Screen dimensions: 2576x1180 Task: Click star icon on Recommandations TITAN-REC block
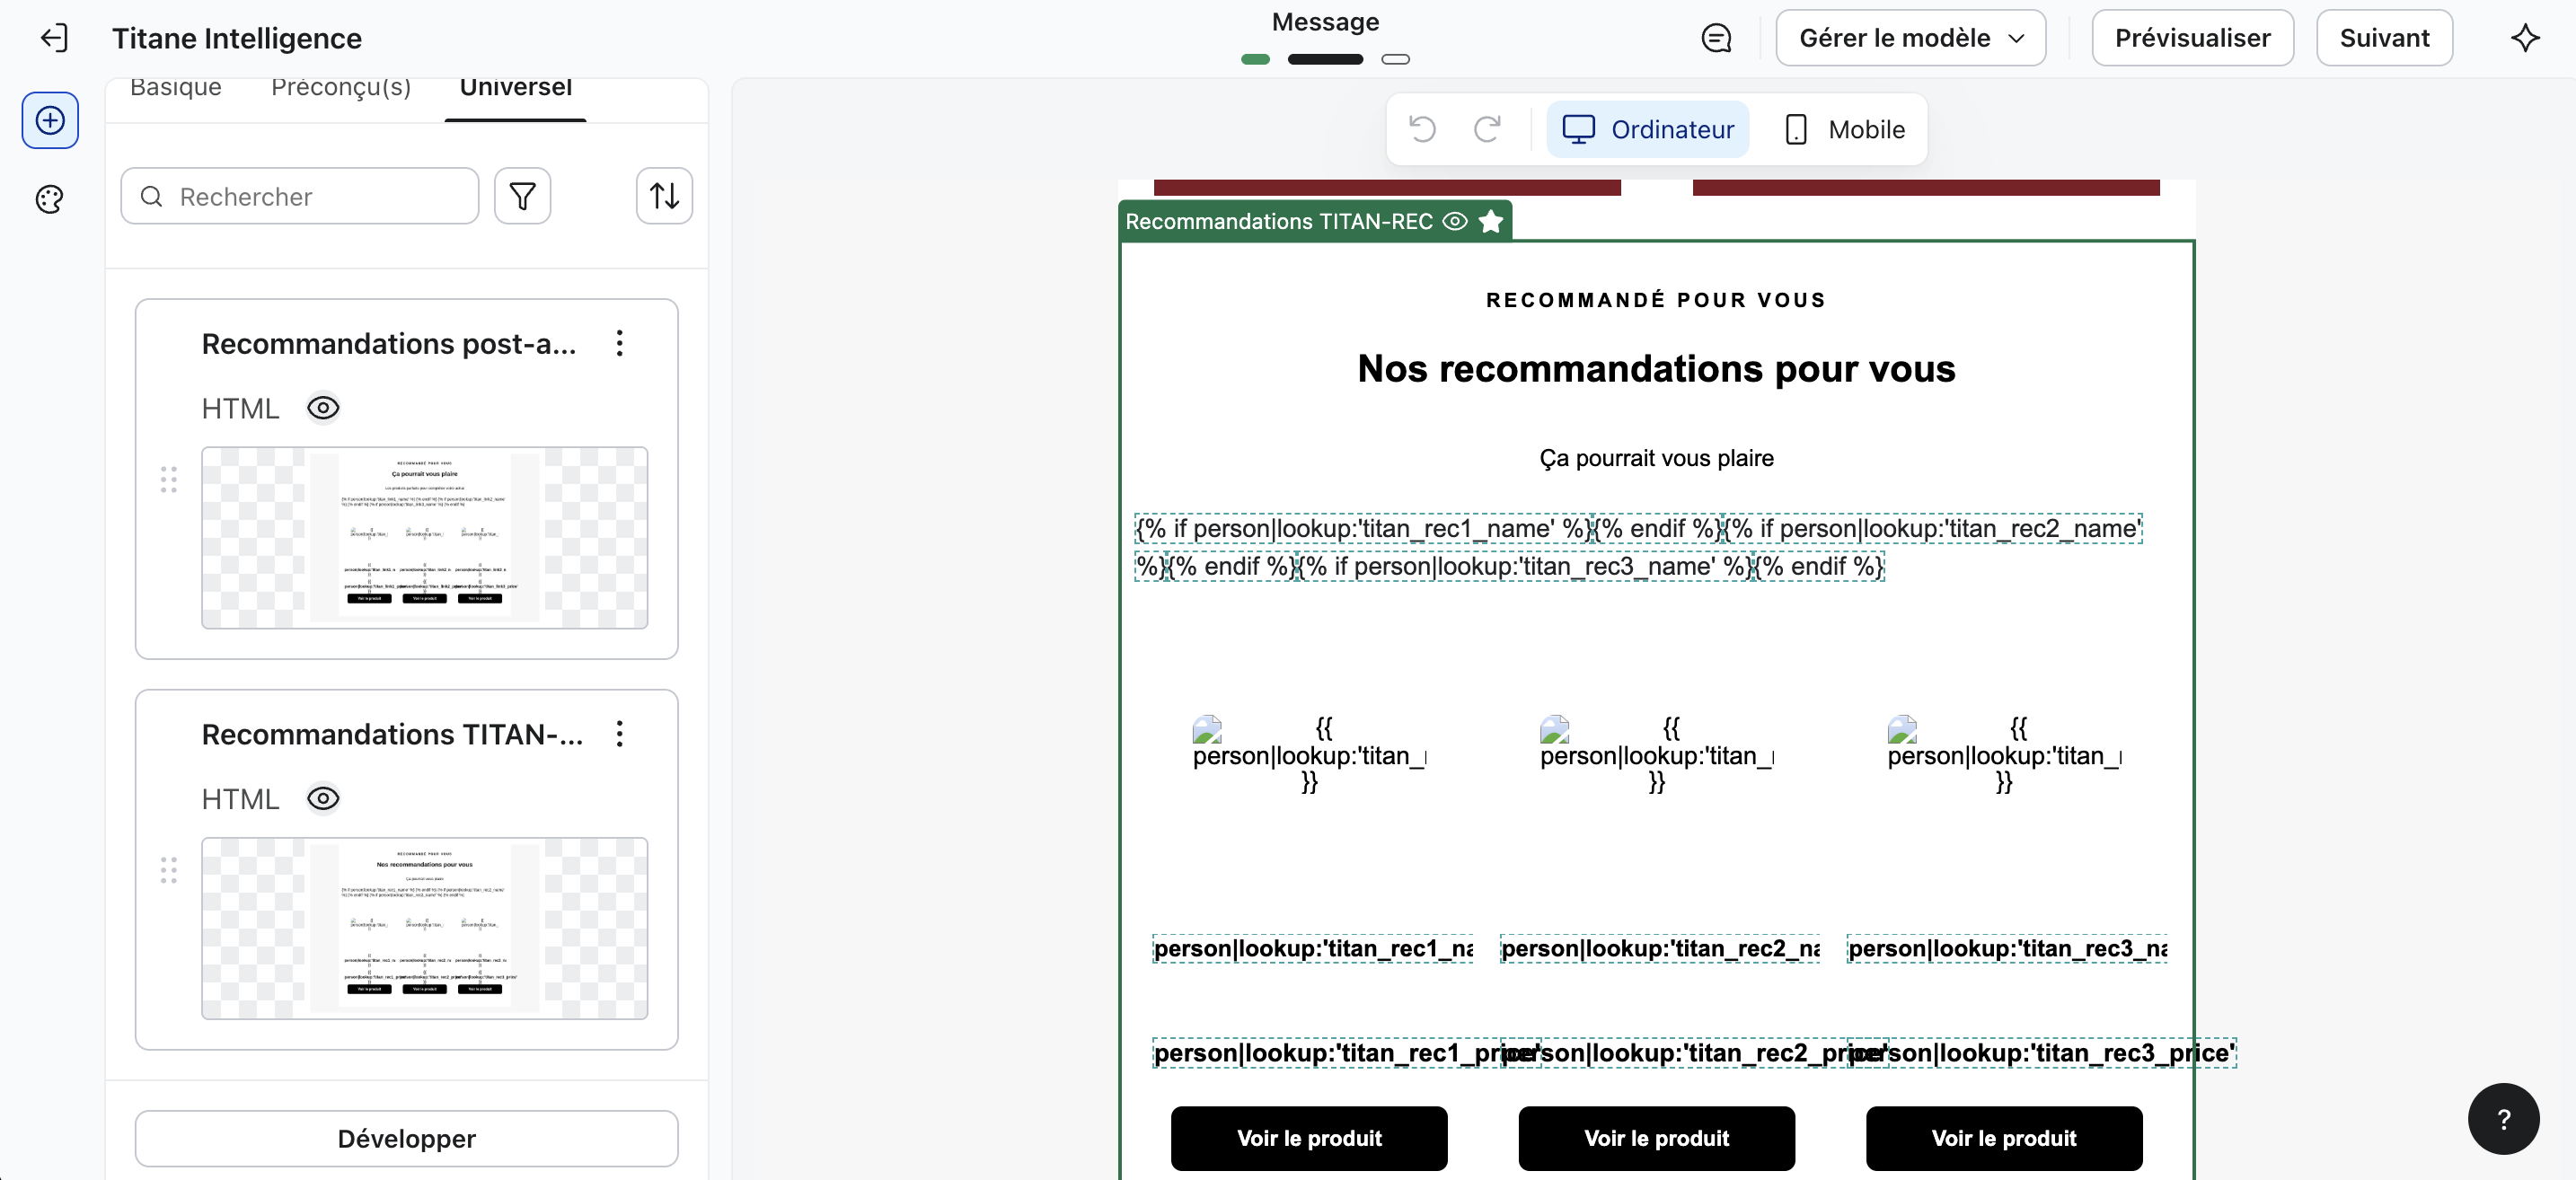1490,221
